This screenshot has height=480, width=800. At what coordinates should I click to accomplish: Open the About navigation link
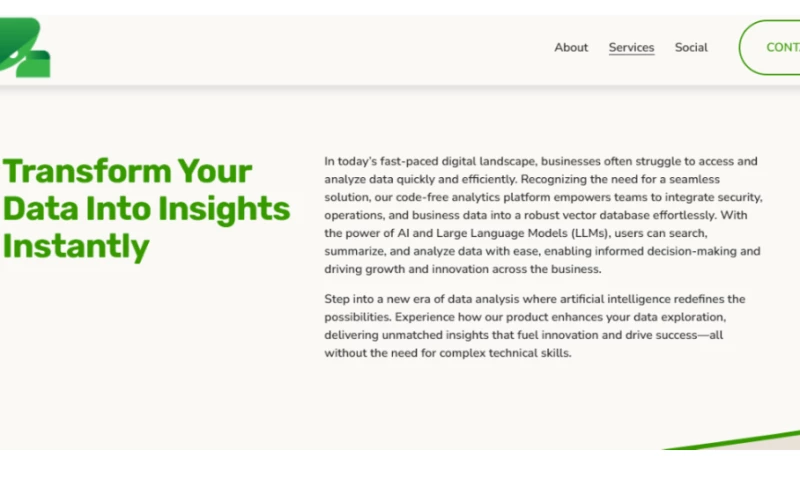tap(571, 47)
